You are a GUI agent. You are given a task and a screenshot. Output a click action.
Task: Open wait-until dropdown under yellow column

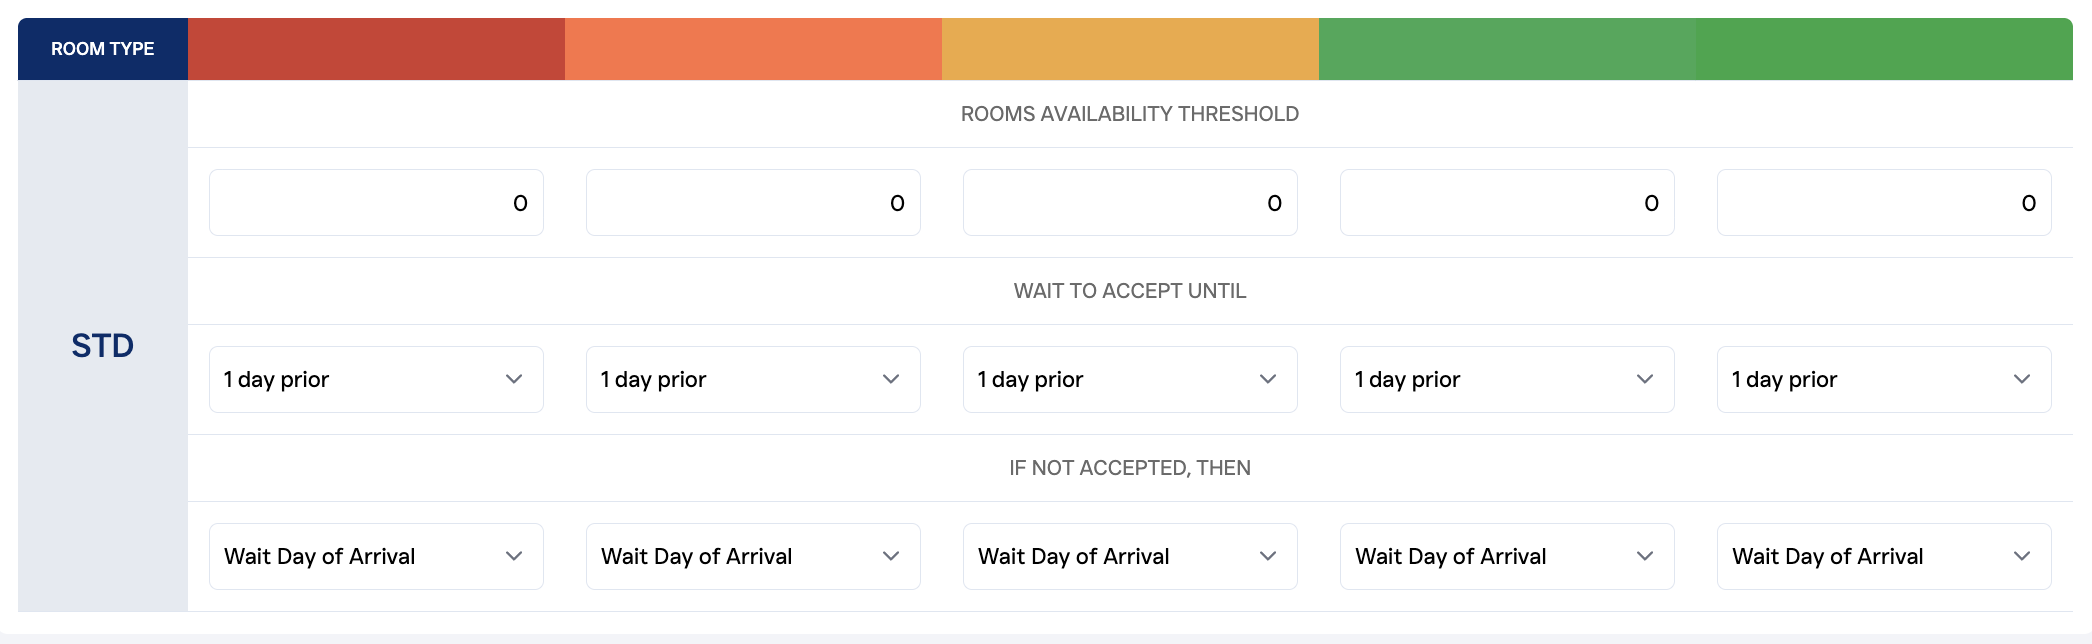click(x=1130, y=380)
